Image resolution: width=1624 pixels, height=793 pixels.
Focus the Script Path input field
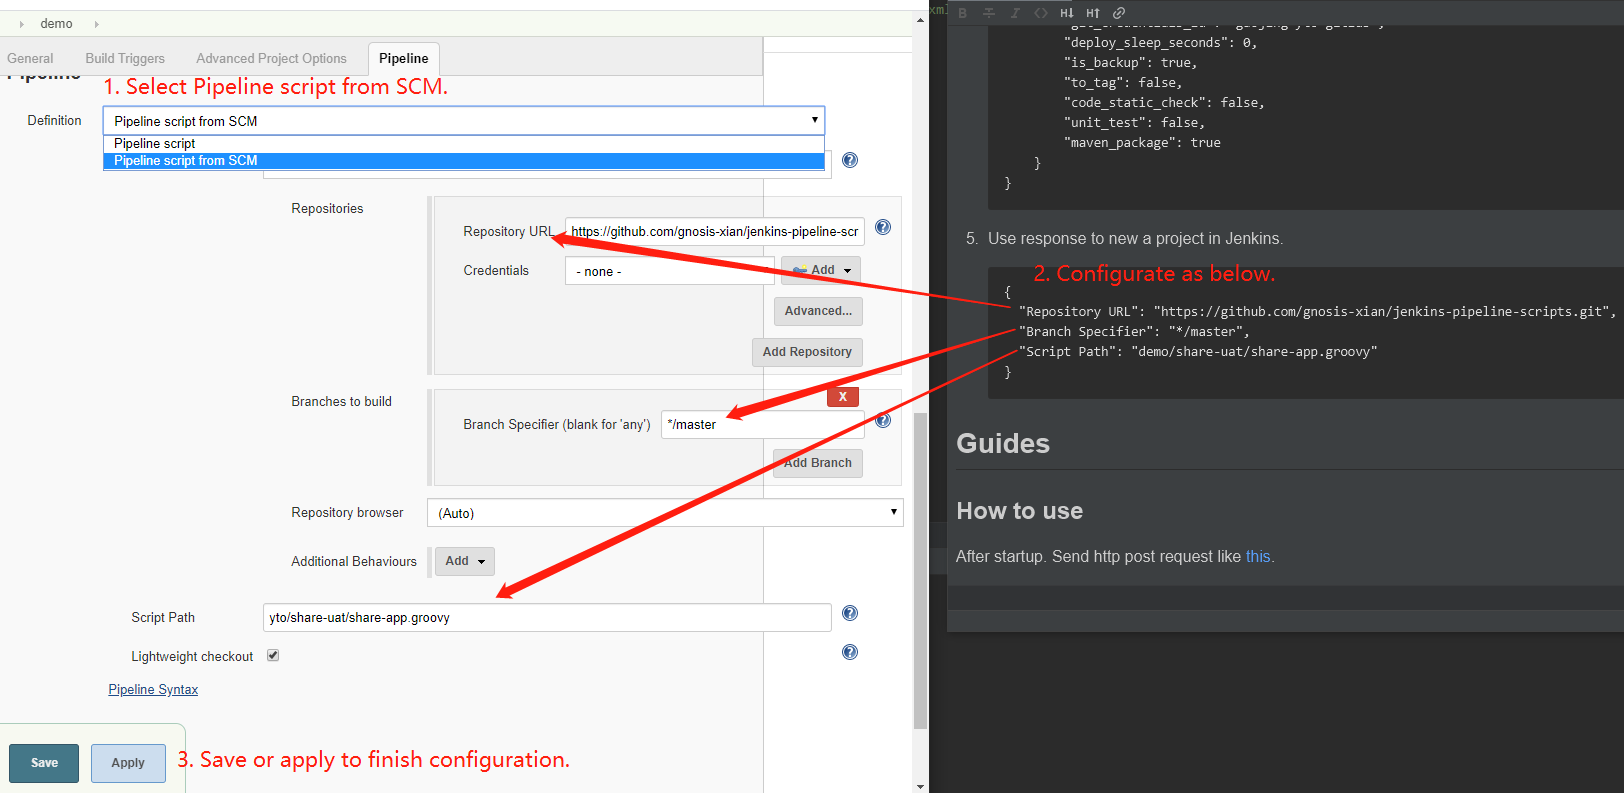tap(547, 618)
